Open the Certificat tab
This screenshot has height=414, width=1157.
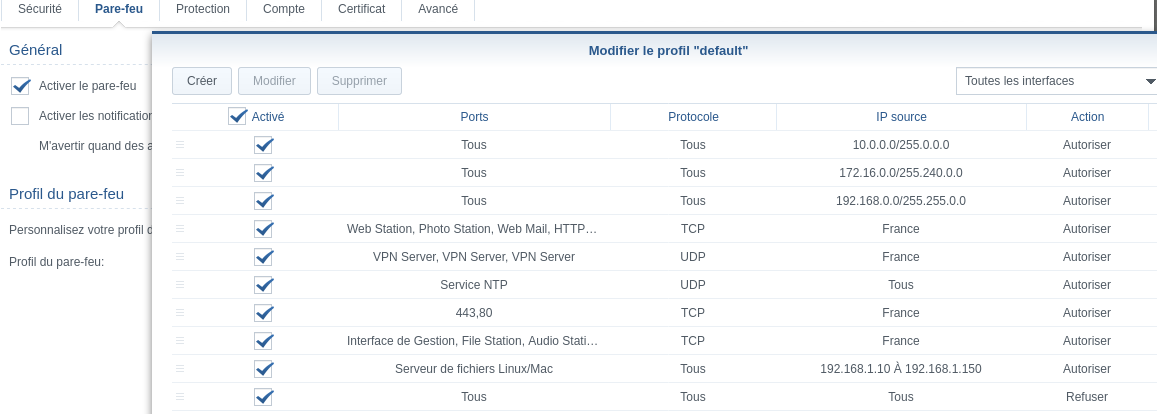pos(361,9)
